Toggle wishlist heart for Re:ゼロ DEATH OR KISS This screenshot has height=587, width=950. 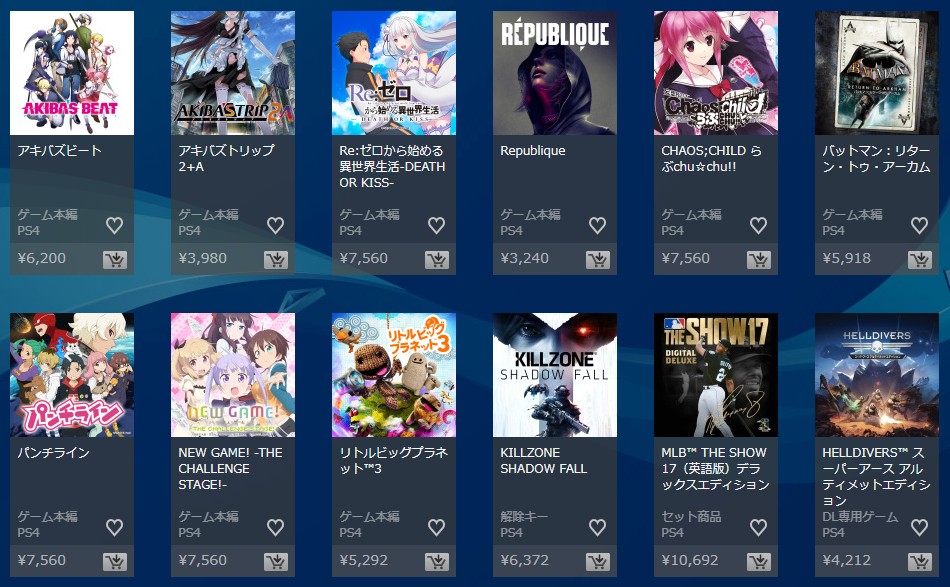click(436, 225)
